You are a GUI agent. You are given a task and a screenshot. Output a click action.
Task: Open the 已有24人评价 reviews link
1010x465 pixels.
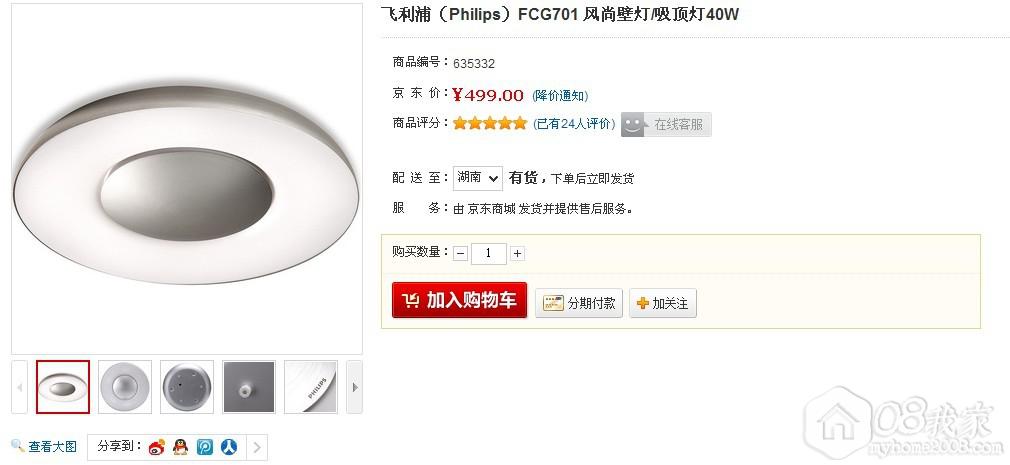click(574, 124)
